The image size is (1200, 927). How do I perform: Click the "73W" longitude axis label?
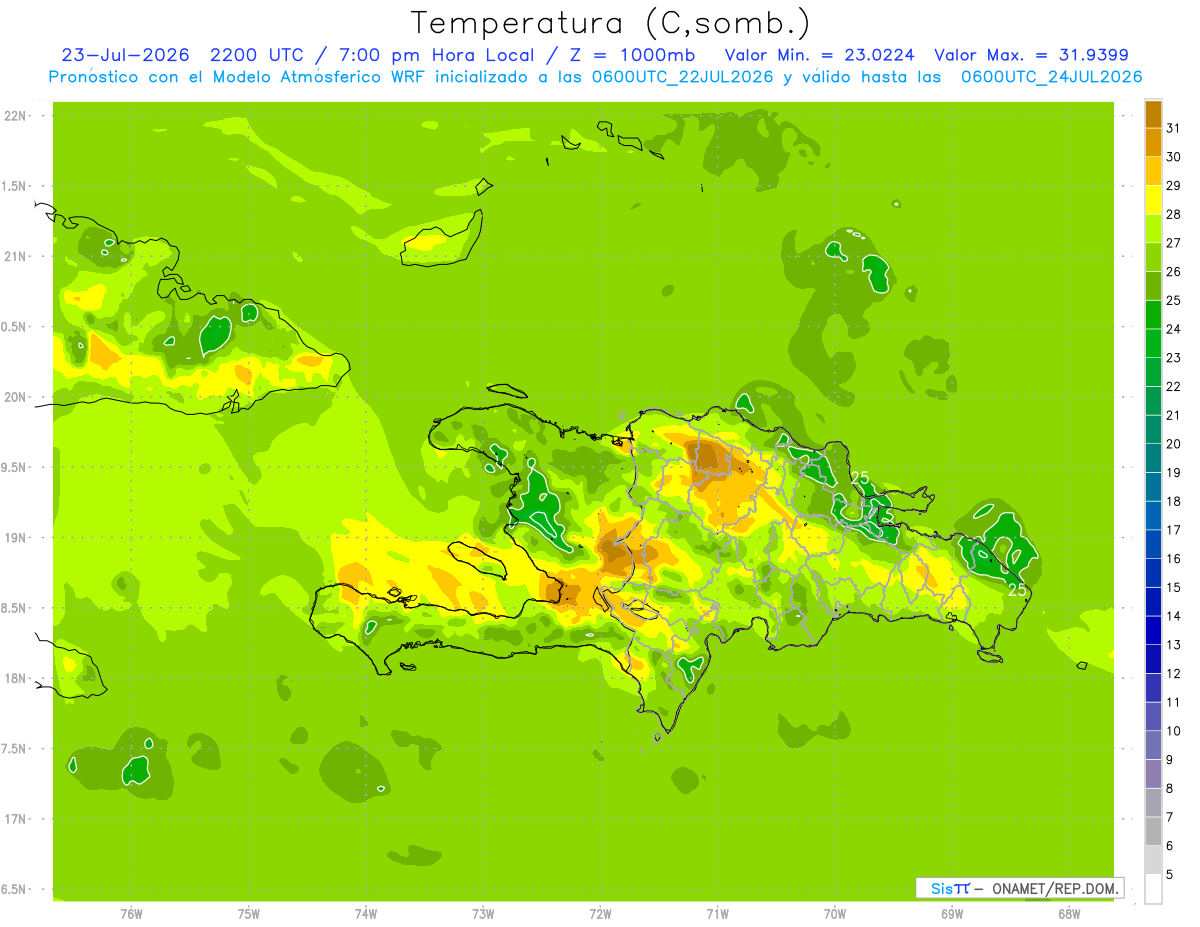coord(482,913)
